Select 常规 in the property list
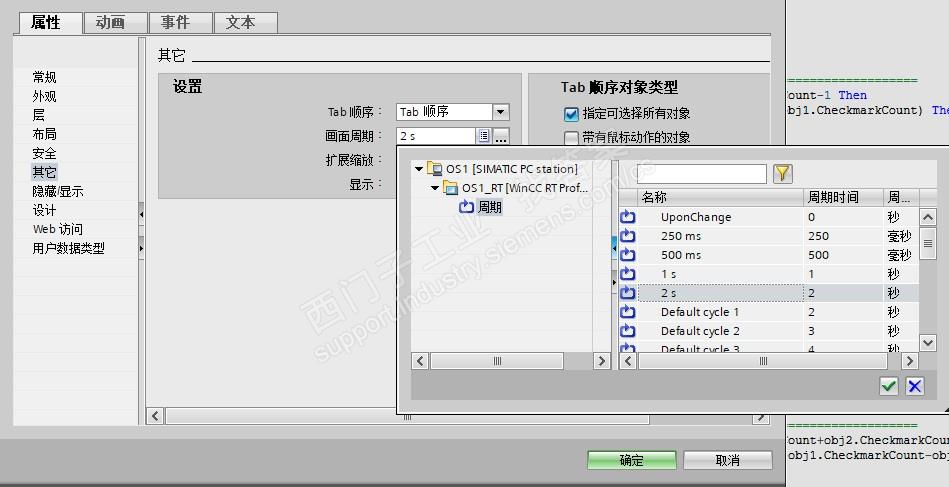Viewport: 949px width, 487px height. click(44, 77)
